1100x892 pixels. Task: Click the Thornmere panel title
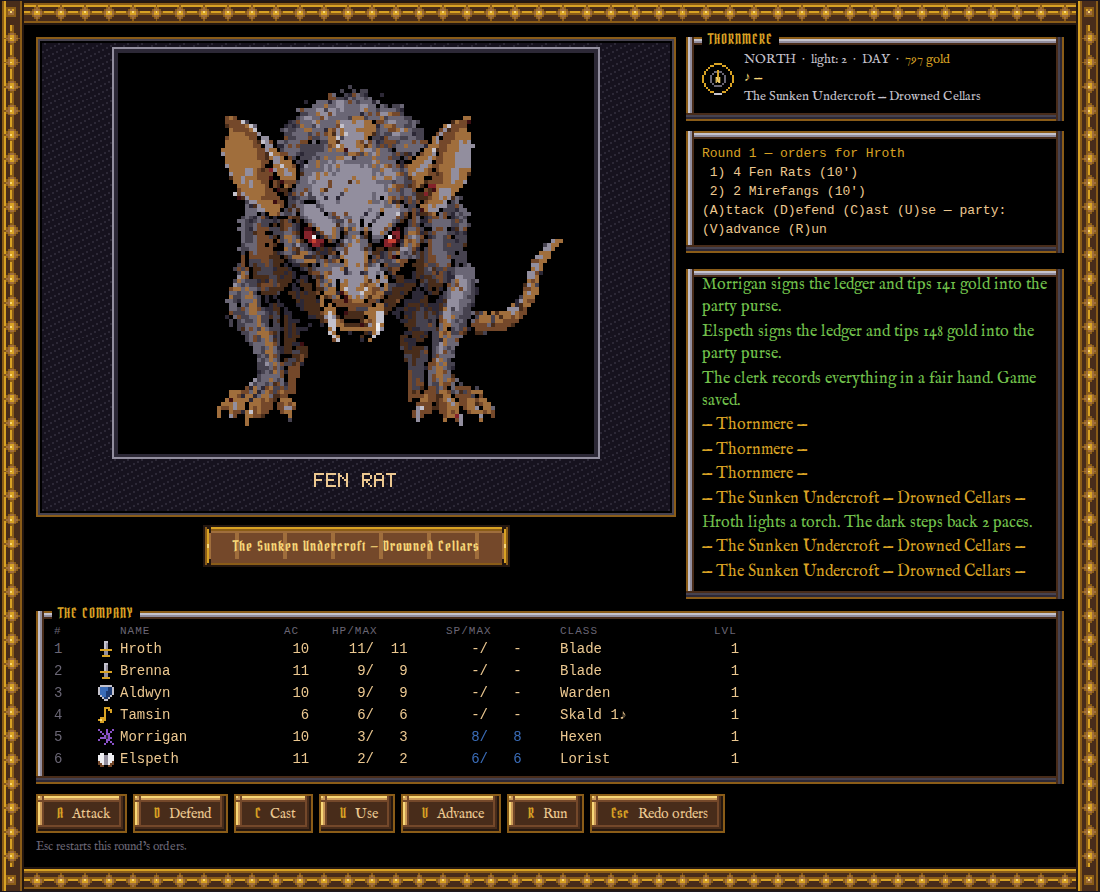739,39
